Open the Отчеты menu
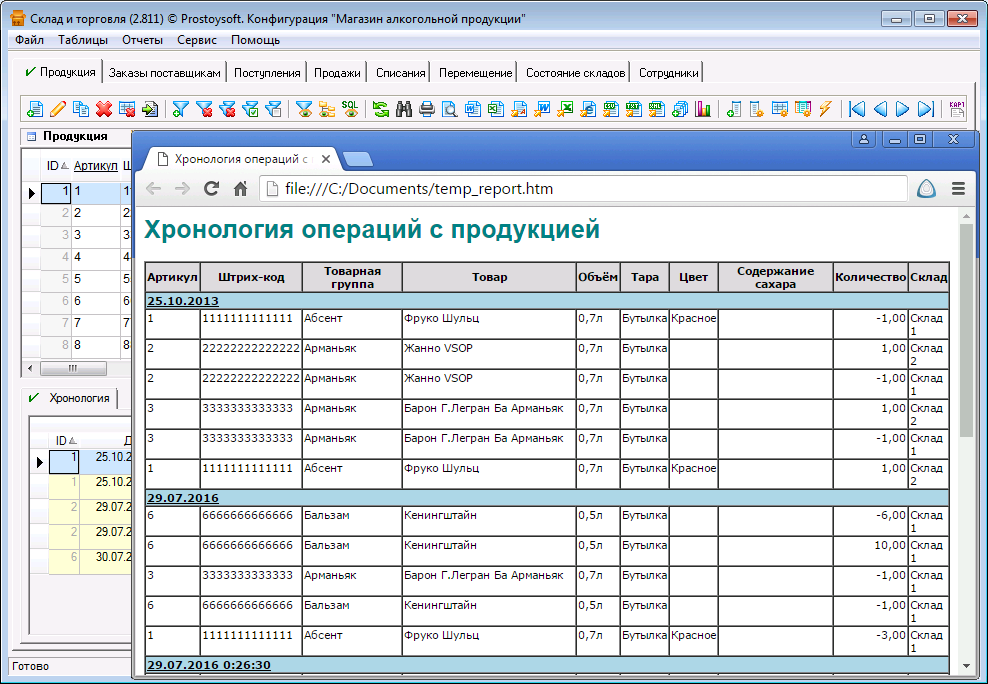The width and height of the screenshot is (988, 684). pyautogui.click(x=142, y=40)
